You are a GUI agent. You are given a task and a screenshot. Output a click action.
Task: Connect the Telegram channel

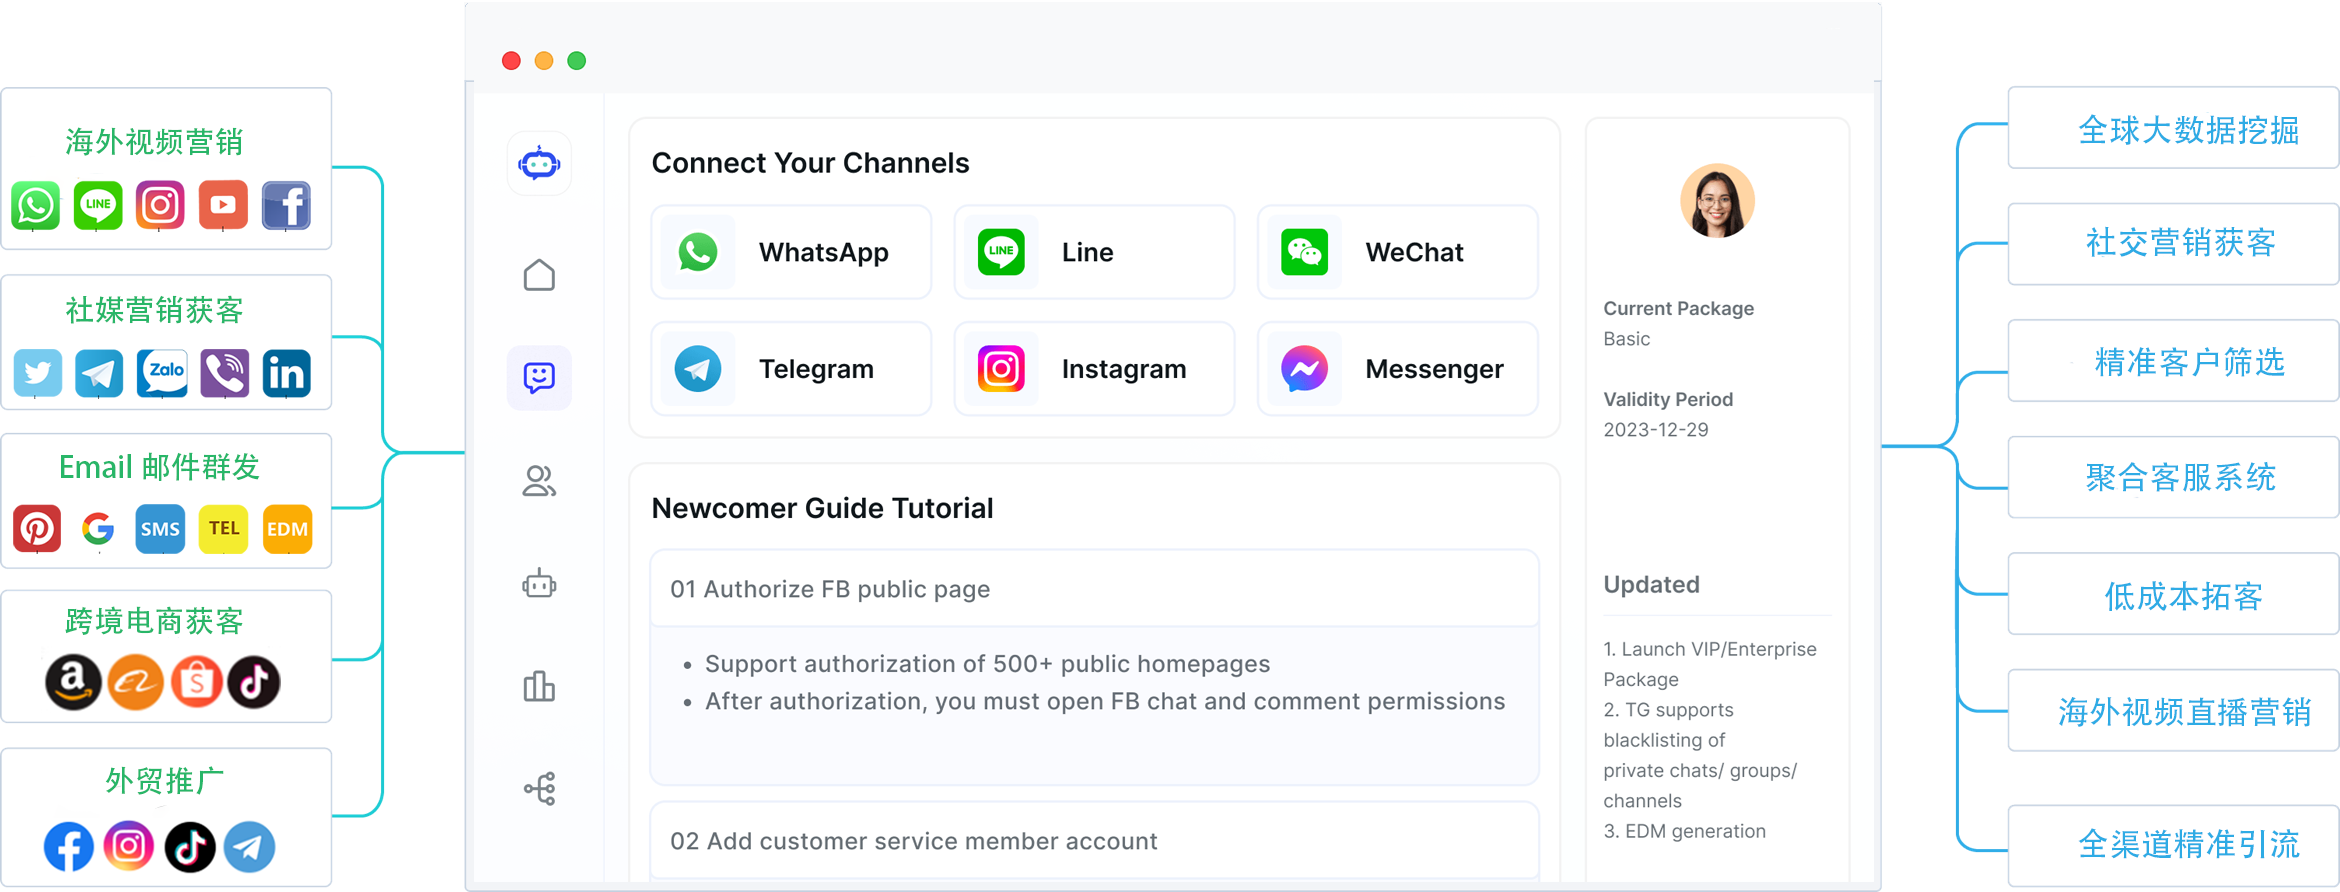tap(790, 369)
